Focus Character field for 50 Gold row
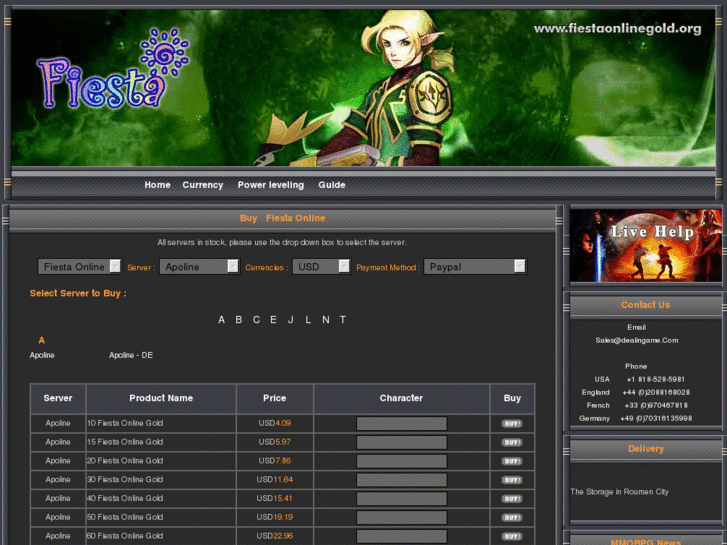 coord(402,518)
